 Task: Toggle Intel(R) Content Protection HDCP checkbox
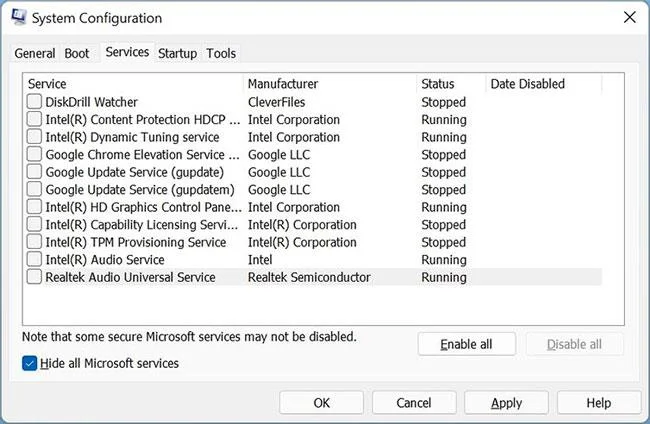coord(34,119)
